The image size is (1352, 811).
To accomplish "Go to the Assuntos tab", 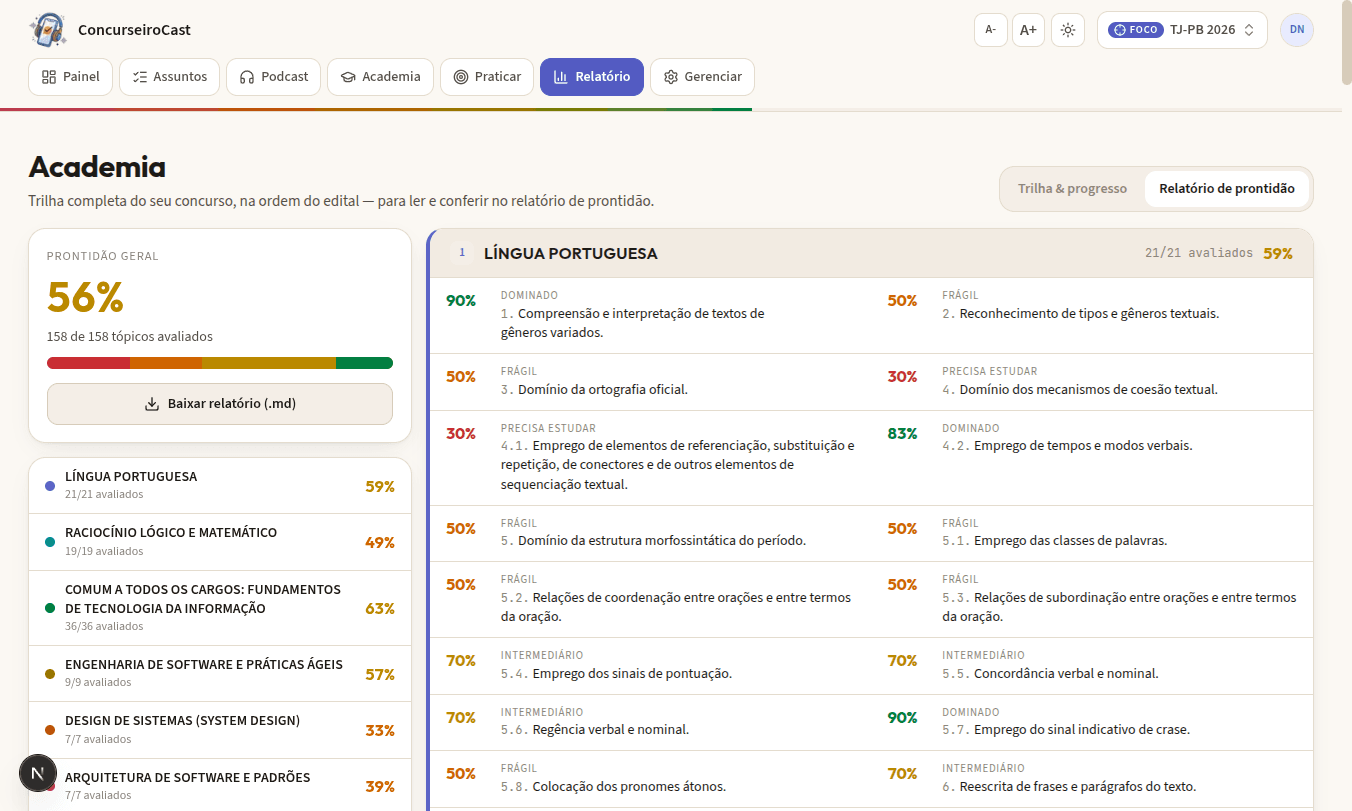I will pyautogui.click(x=169, y=77).
